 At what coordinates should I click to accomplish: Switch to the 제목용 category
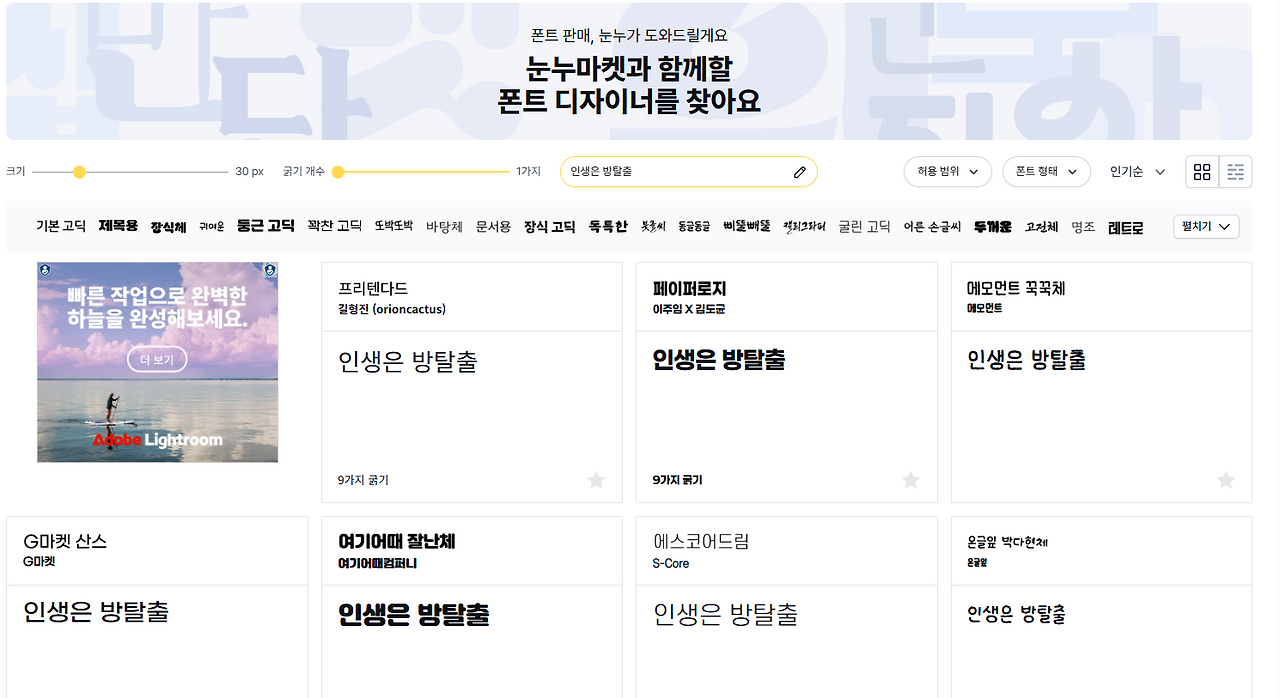click(x=117, y=226)
